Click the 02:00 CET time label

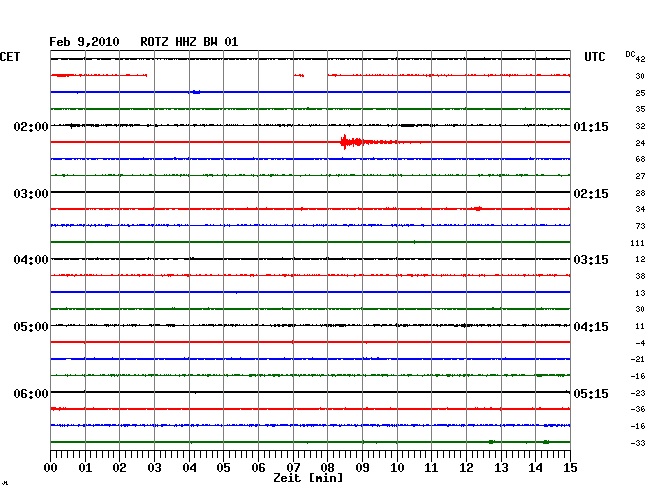coord(31,126)
